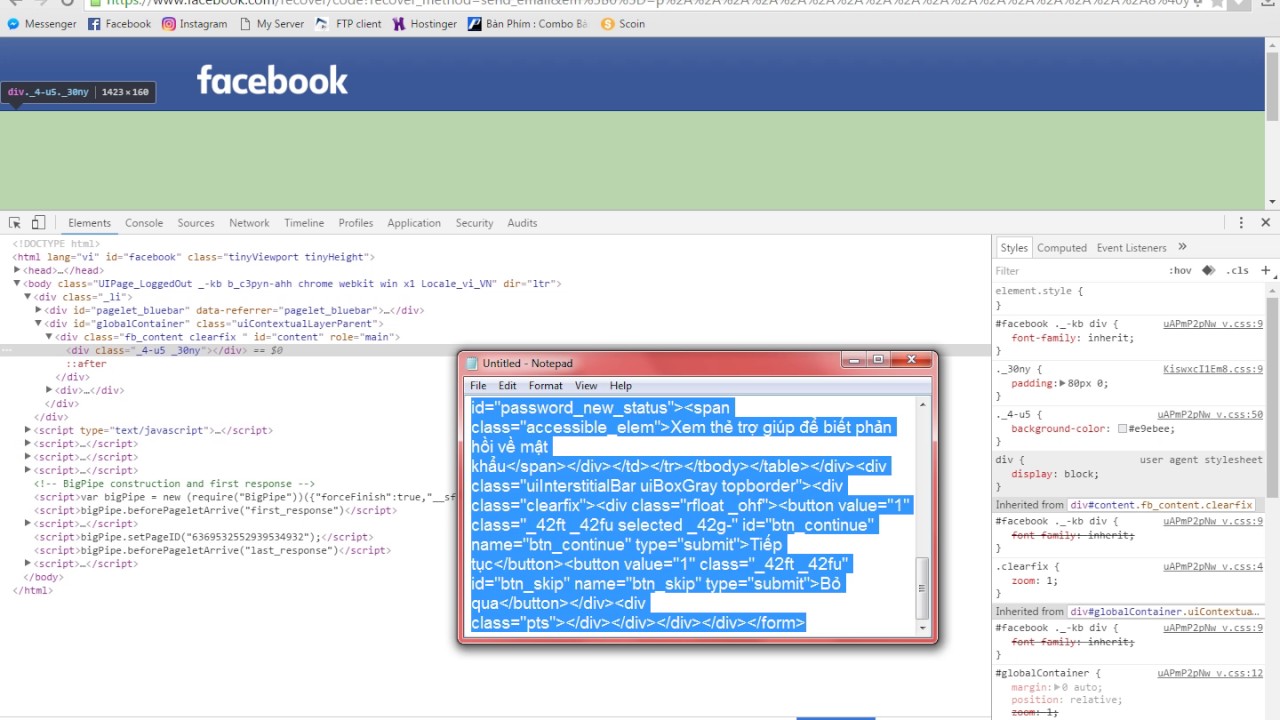Viewport: 1280px width, 720px height.
Task: Open KiswxcI1Em8.css:9 source link
Action: [x=1213, y=369]
